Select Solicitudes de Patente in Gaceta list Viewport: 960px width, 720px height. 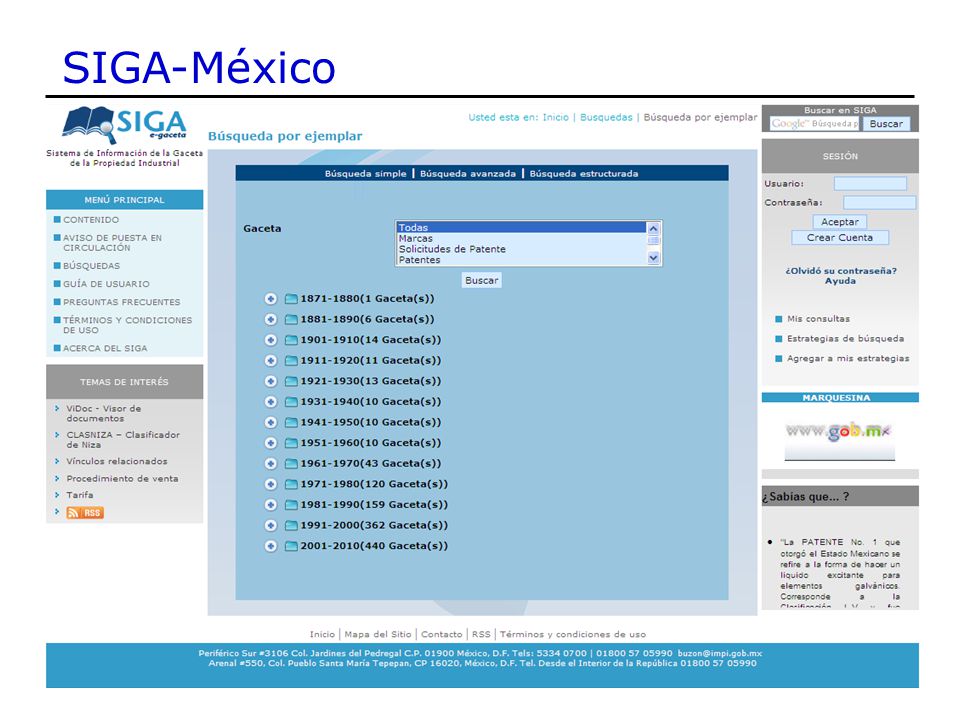coord(521,249)
